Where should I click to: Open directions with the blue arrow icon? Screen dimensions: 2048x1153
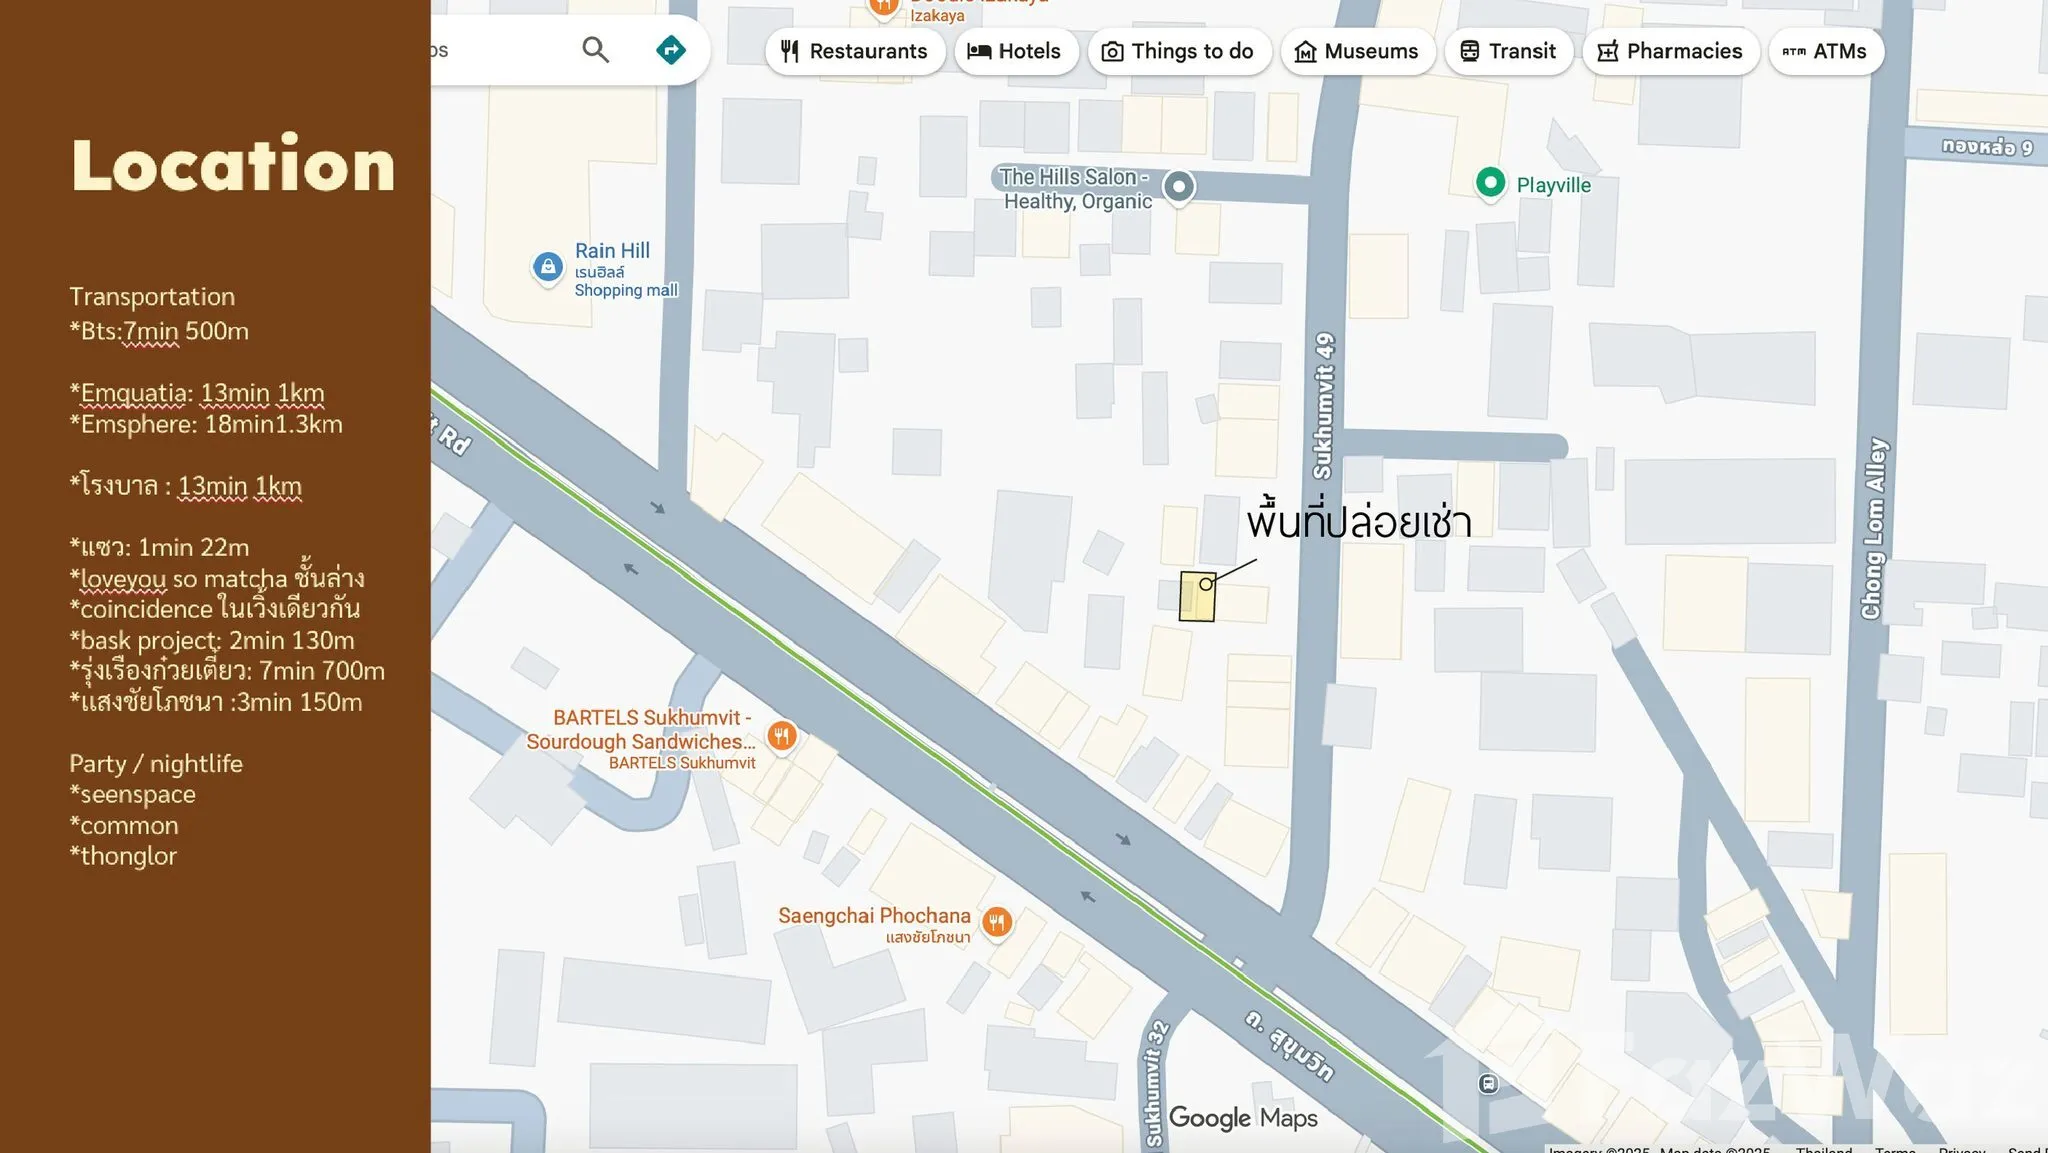pyautogui.click(x=671, y=50)
